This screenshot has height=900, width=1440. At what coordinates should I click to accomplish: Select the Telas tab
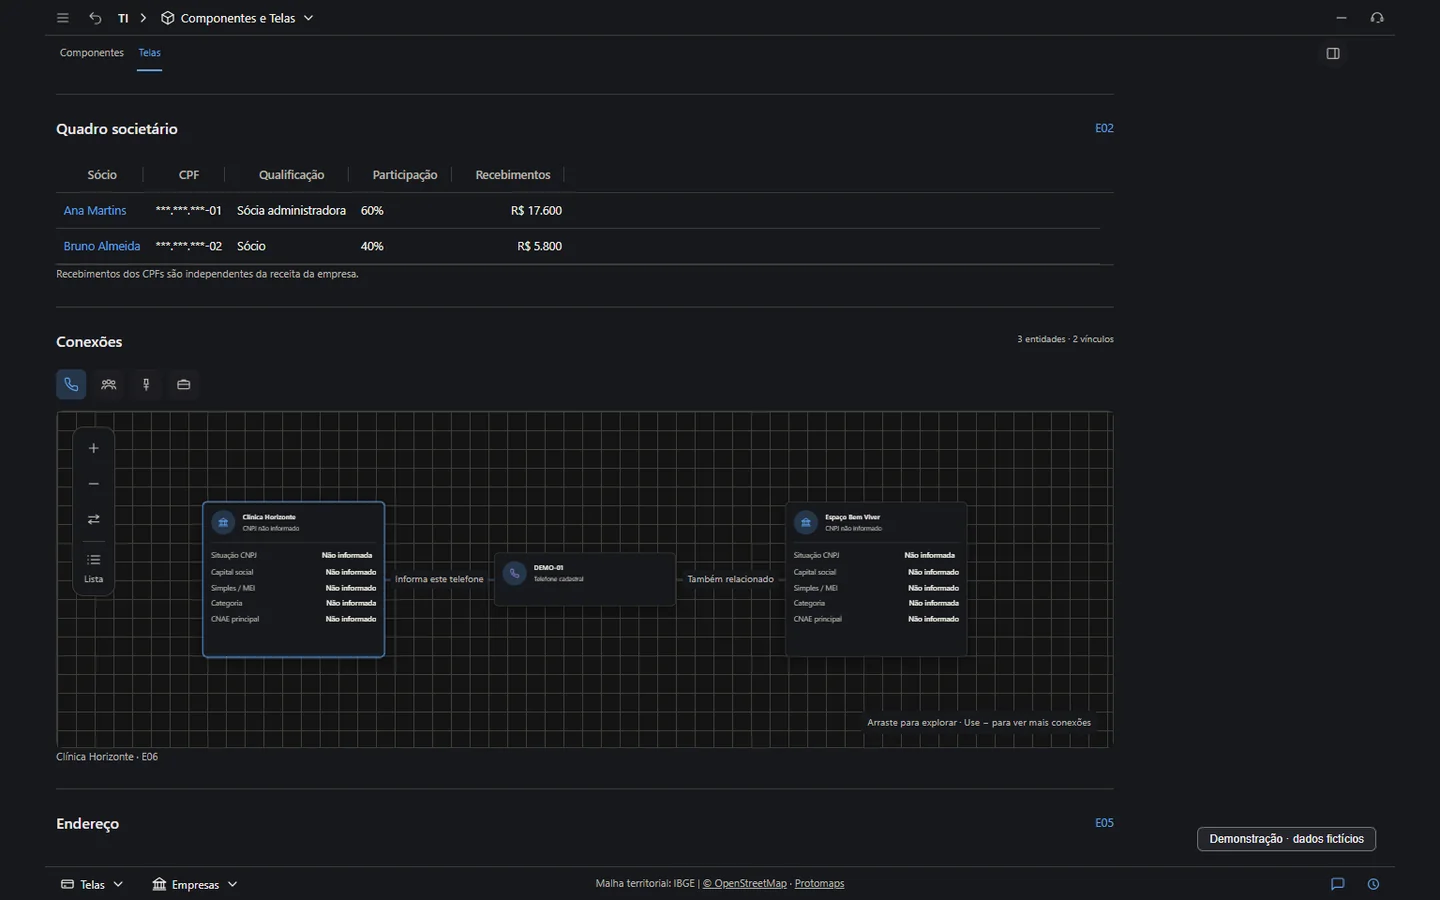(150, 53)
